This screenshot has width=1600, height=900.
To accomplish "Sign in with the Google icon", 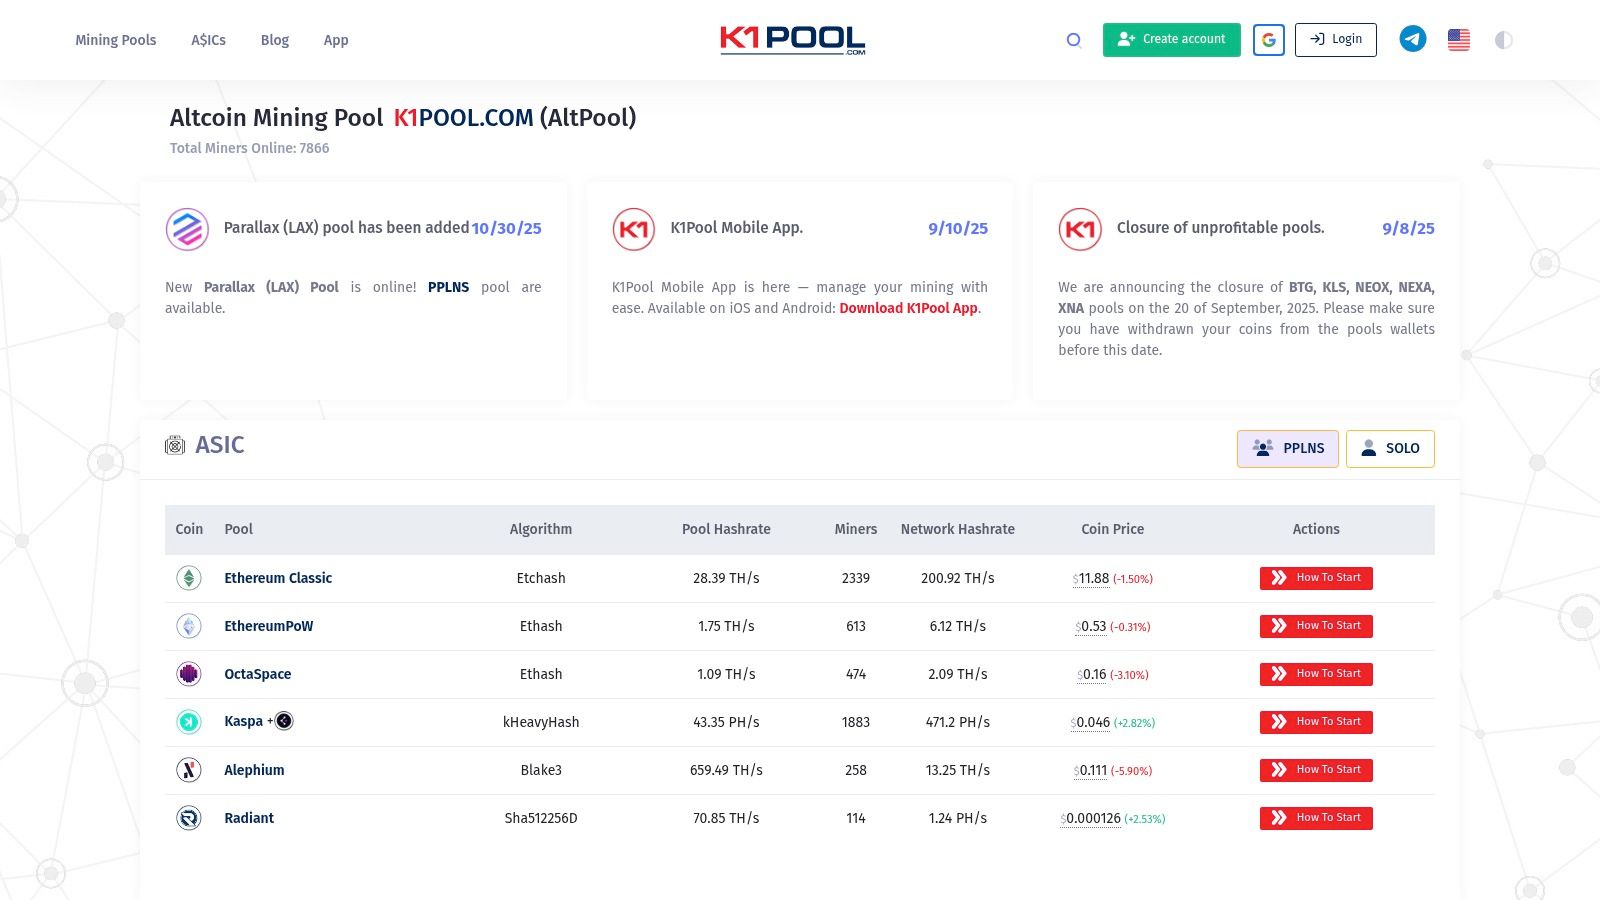I will (x=1268, y=40).
